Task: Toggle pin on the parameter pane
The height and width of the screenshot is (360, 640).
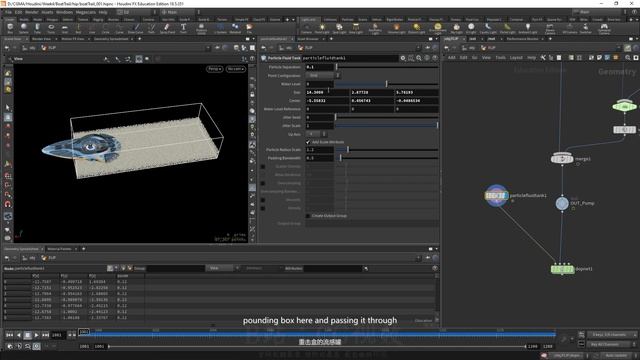Action: point(427,48)
